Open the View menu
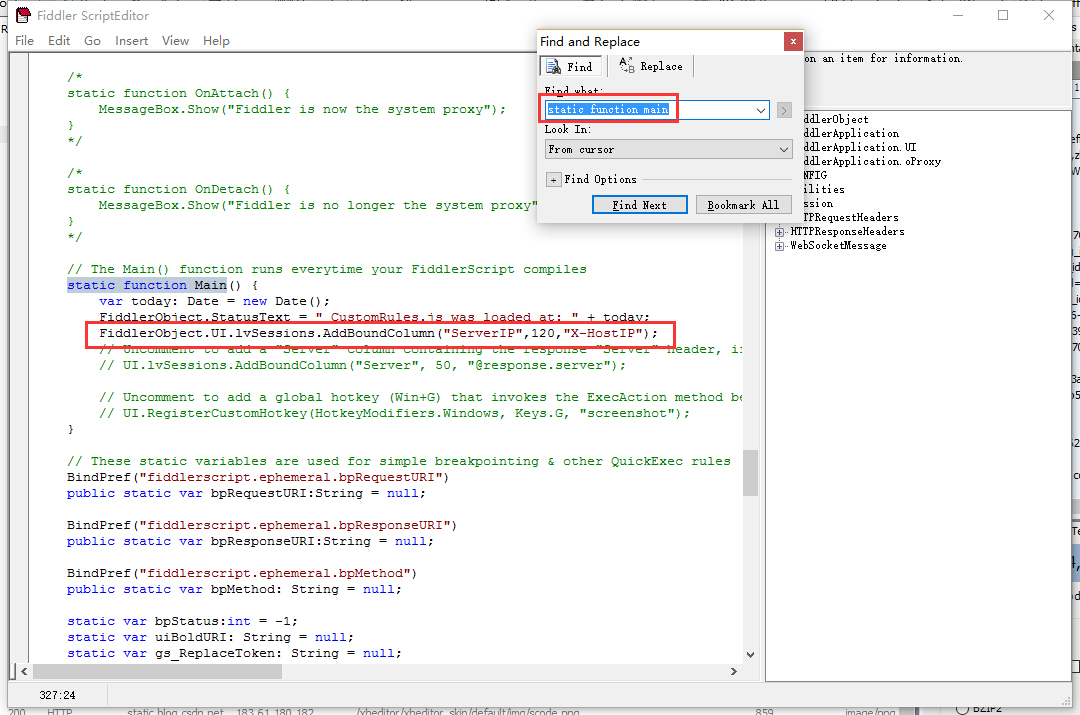The image size is (1080, 715). (175, 41)
